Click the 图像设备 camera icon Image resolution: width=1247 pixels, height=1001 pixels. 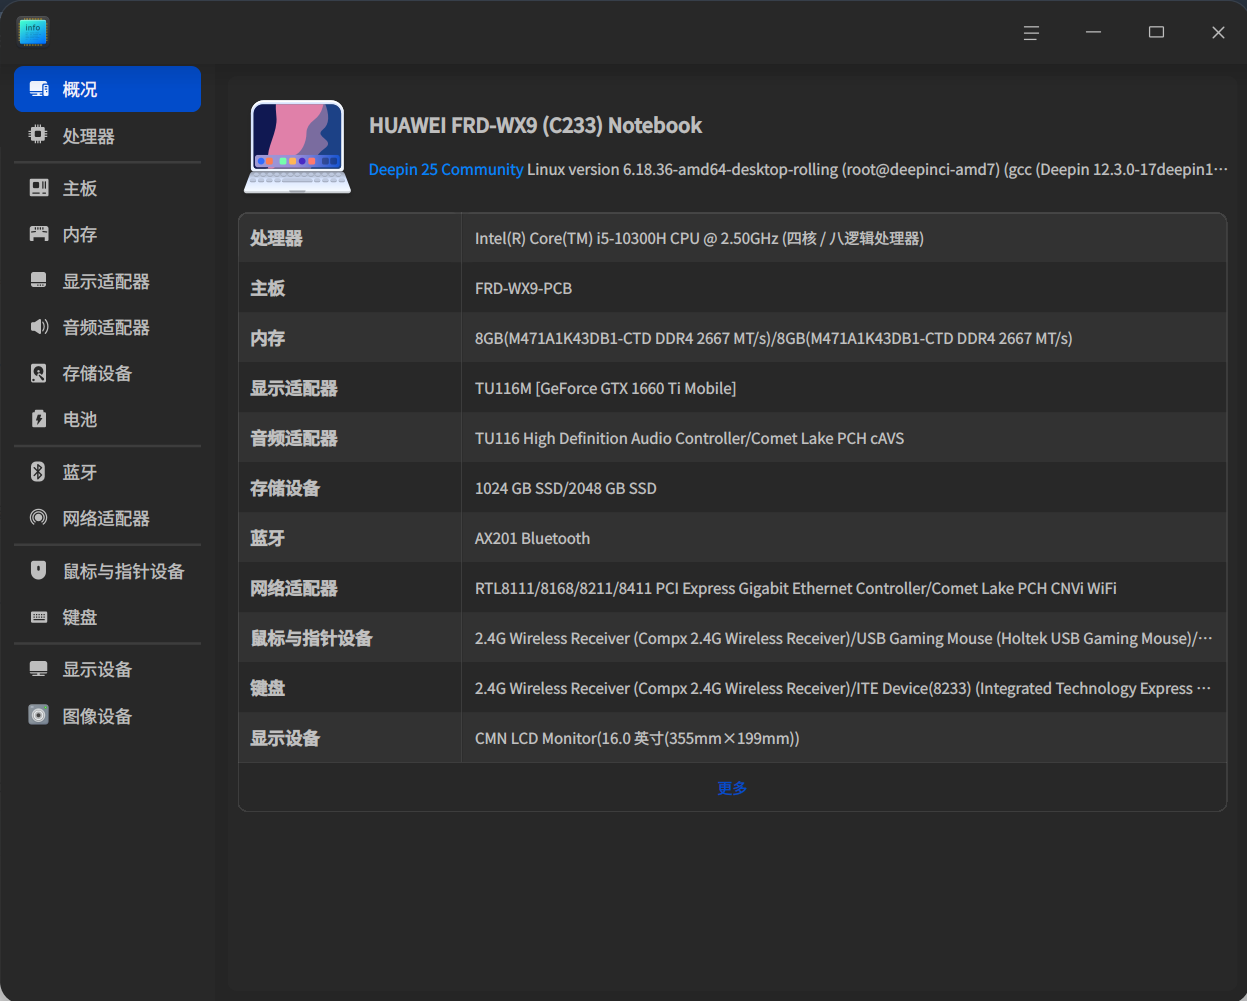39,715
